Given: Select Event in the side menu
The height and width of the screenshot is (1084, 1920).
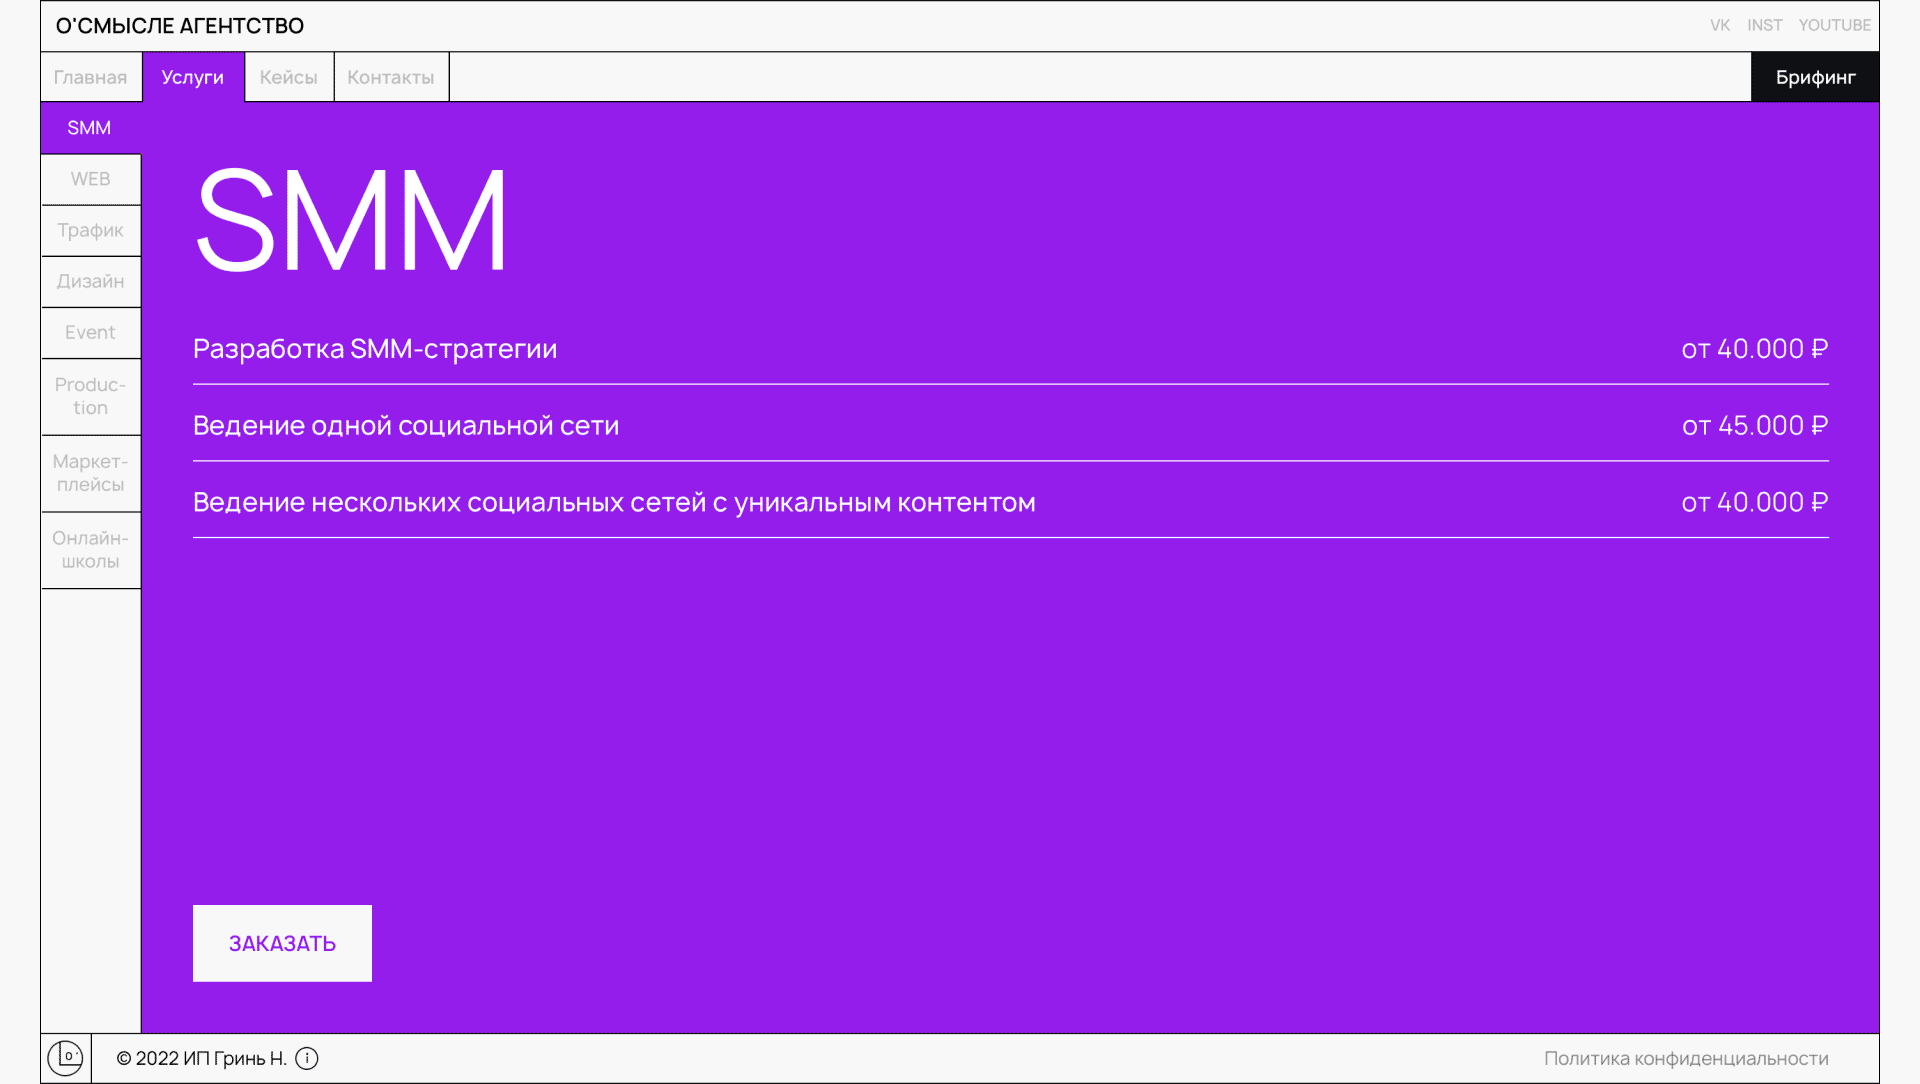Looking at the screenshot, I should click(x=90, y=332).
